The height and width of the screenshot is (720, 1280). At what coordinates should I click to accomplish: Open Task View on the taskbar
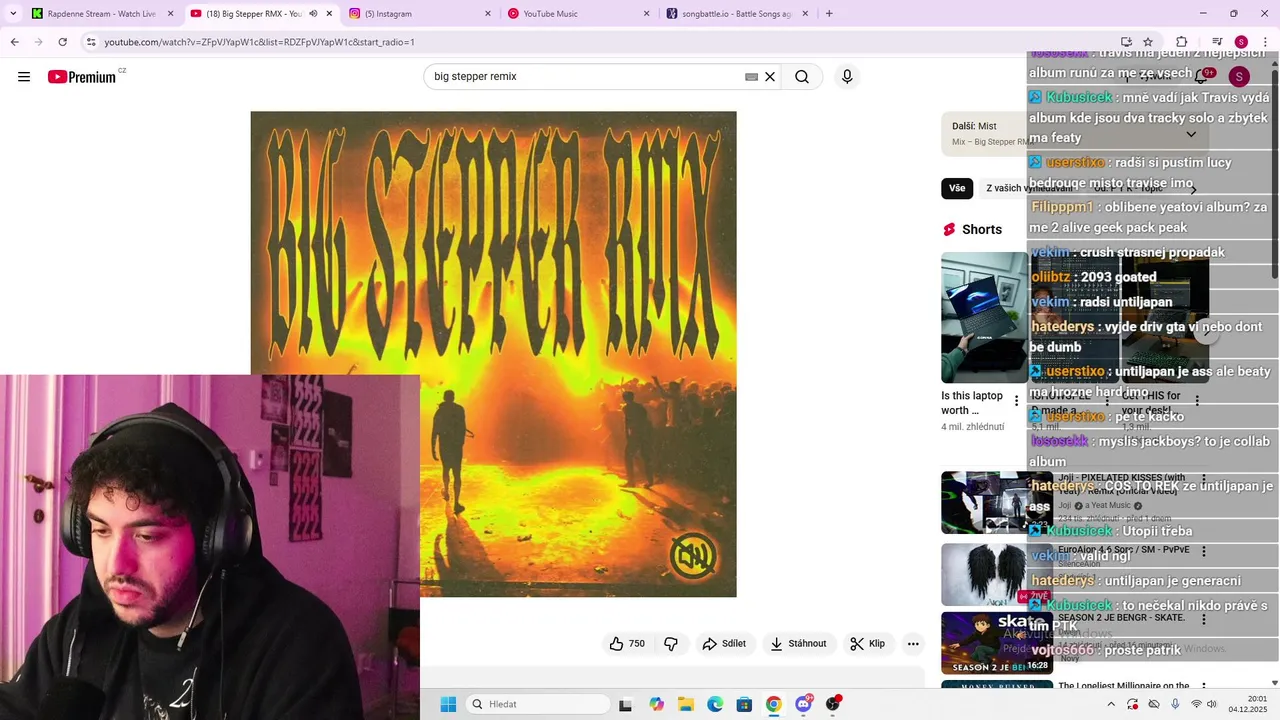(x=625, y=704)
